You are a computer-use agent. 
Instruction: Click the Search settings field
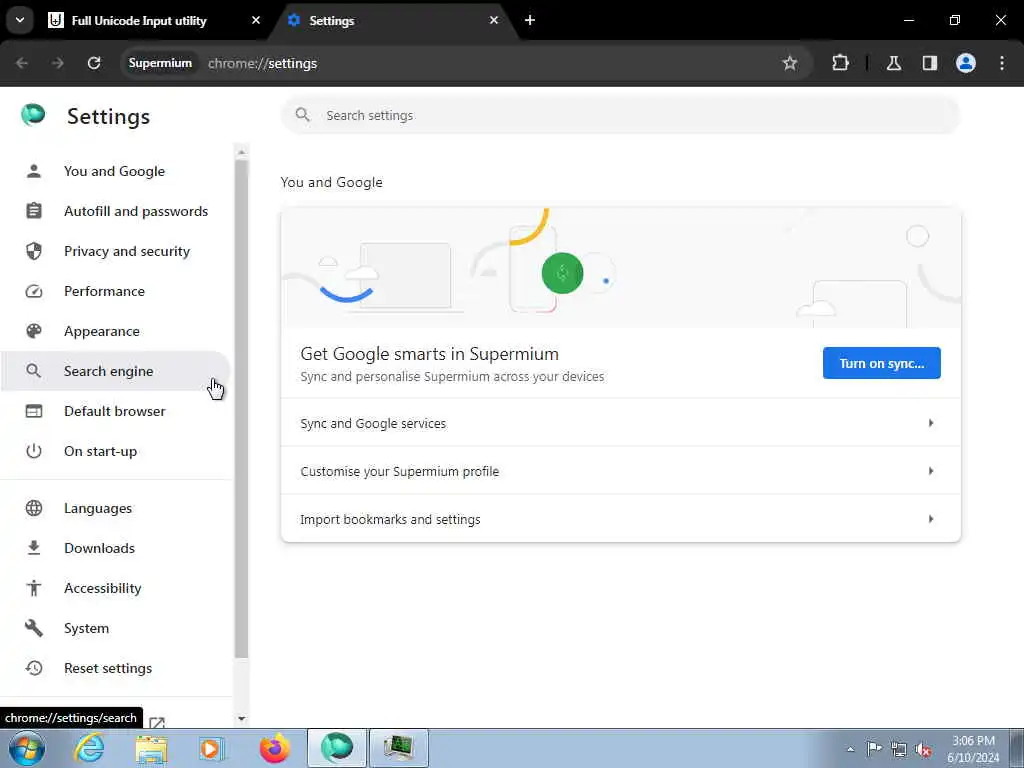point(620,115)
